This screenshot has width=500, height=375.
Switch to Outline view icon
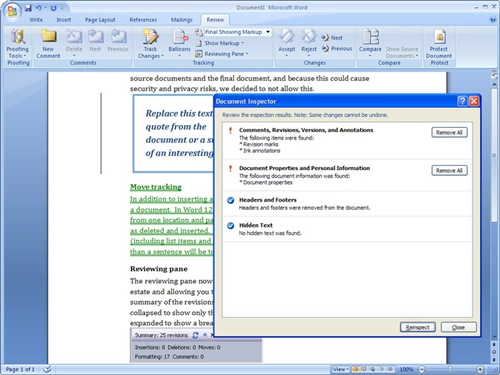(x=381, y=369)
